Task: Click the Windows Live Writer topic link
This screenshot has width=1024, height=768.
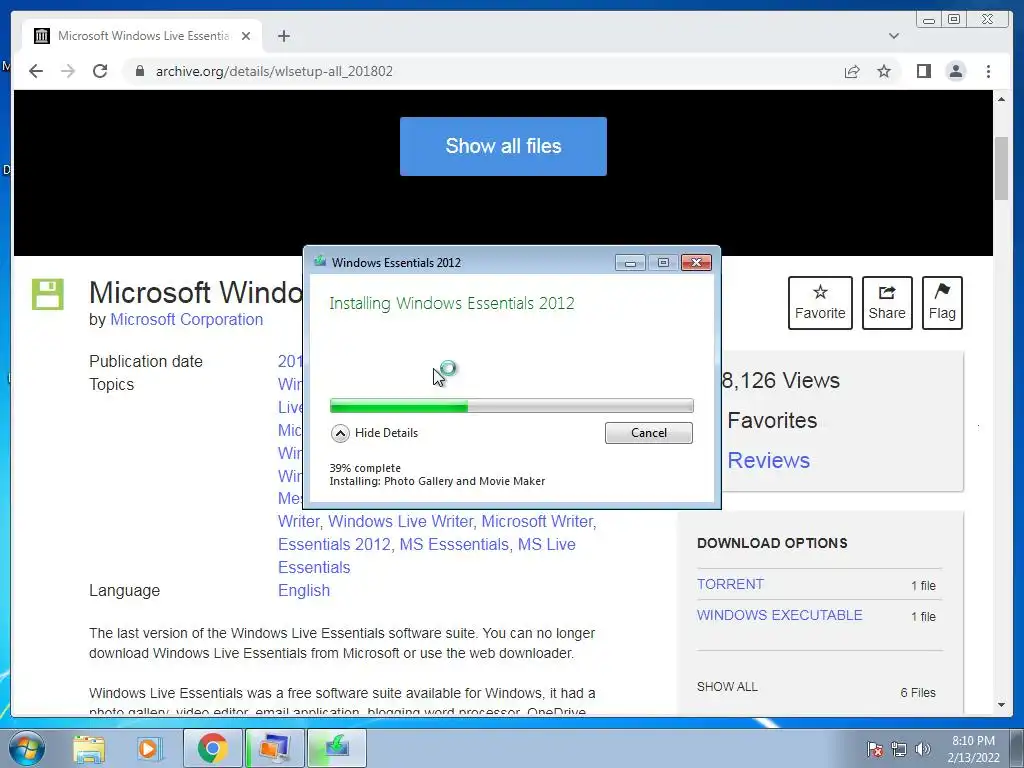Action: point(400,522)
